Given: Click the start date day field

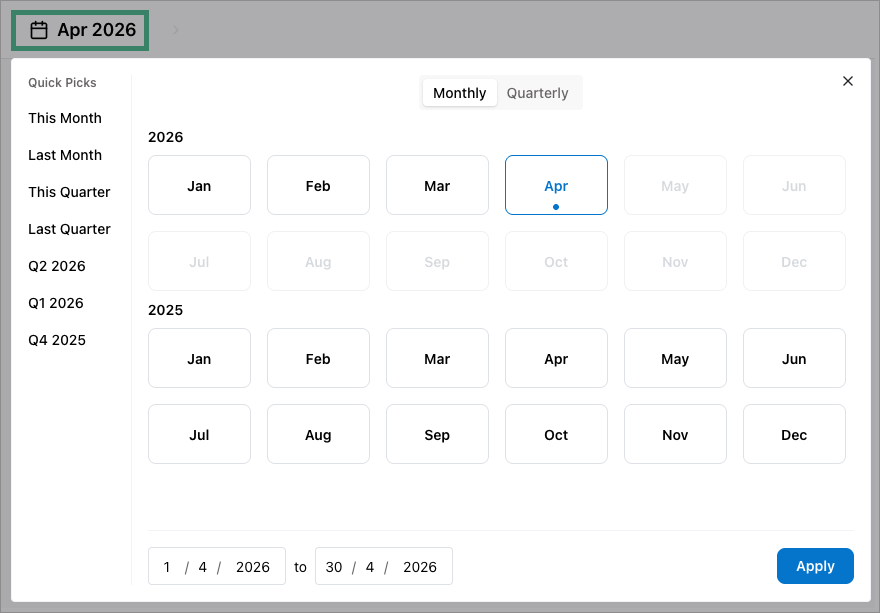Looking at the screenshot, I should (167, 567).
